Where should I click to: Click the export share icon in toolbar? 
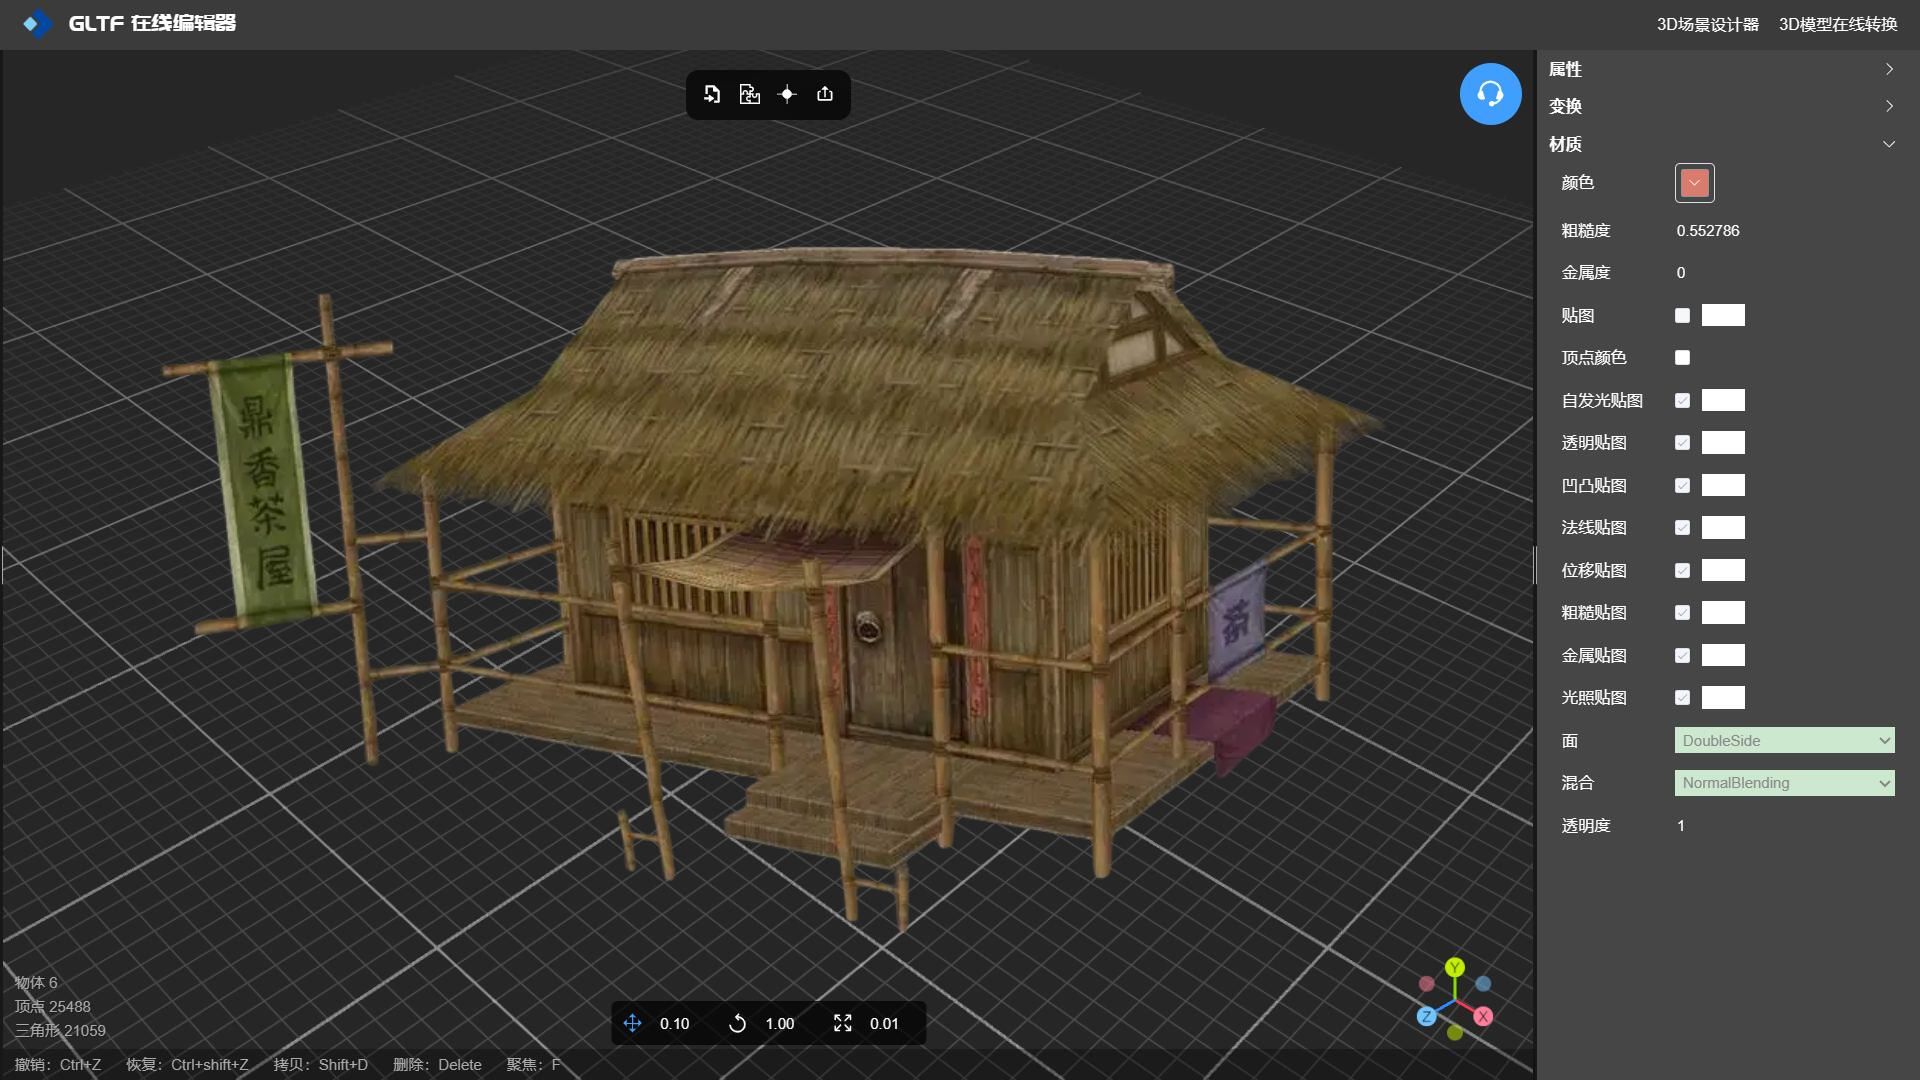click(x=825, y=94)
